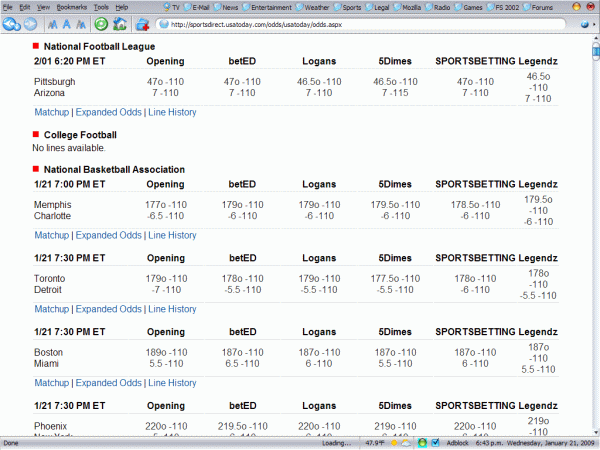This screenshot has height=450, width=600.
Task: Open the Edit menu
Action: click(25, 7)
